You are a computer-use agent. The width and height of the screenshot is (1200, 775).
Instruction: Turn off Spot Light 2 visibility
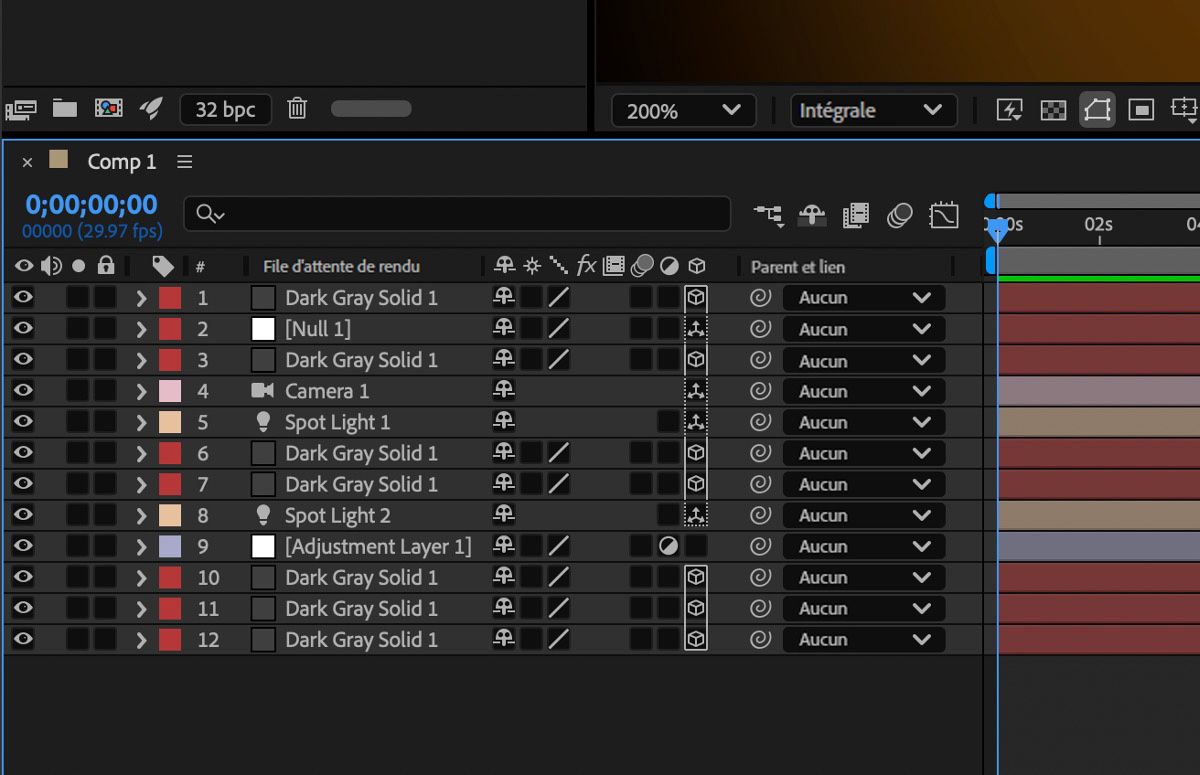tap(23, 514)
